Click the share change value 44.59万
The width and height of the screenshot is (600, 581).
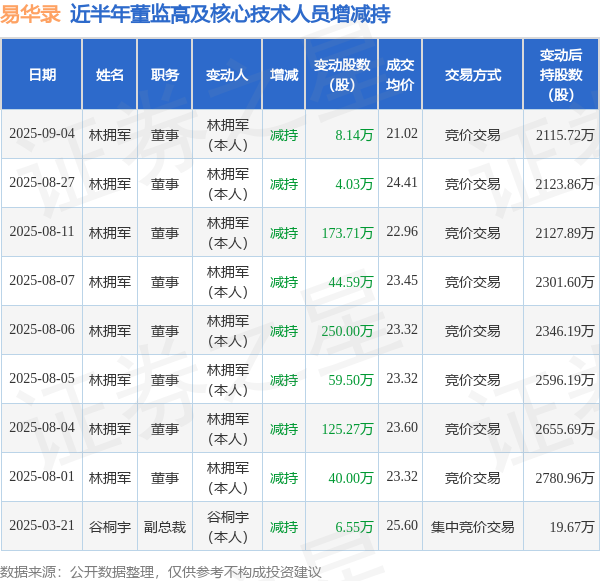(x=351, y=282)
